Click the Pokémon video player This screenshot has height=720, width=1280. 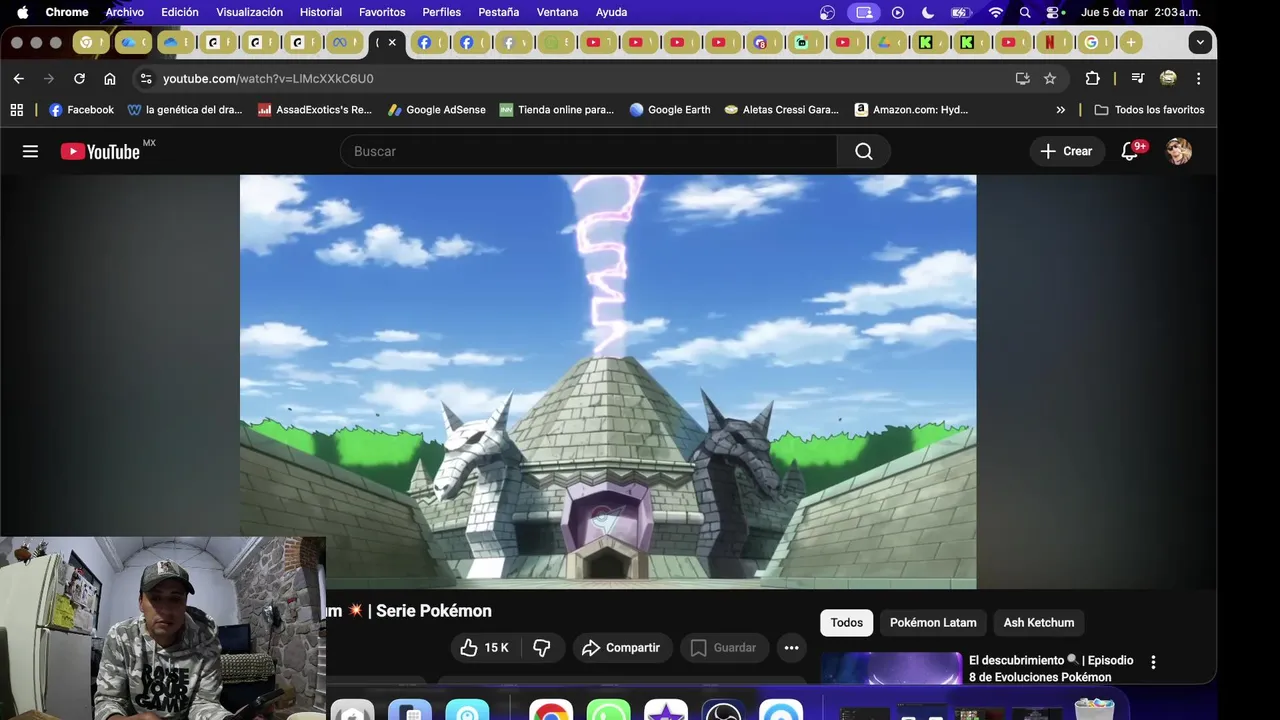coord(608,382)
